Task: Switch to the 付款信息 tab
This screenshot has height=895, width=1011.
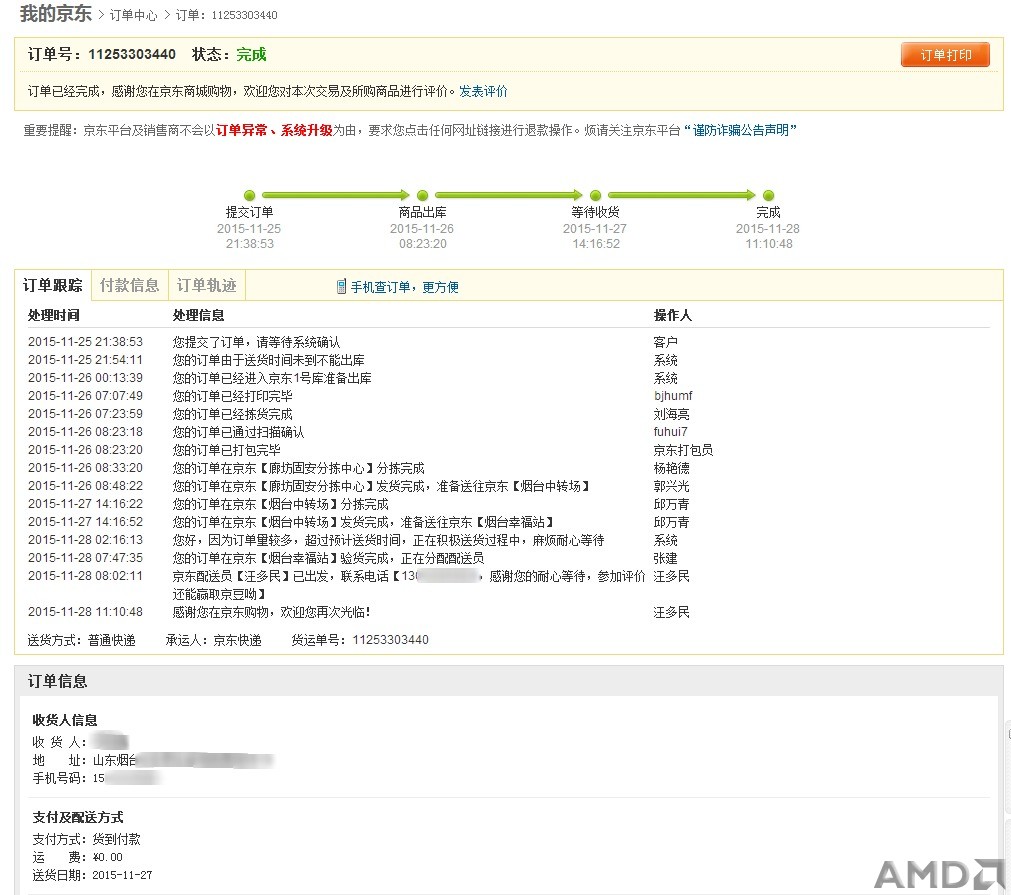Action: tap(130, 285)
